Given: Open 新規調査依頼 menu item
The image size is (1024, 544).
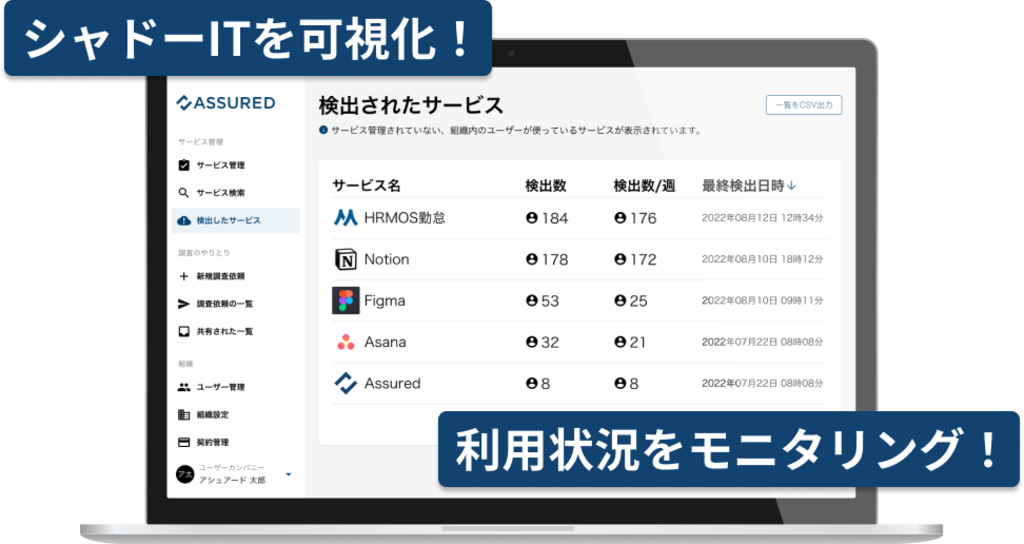Looking at the screenshot, I should tap(236, 276).
